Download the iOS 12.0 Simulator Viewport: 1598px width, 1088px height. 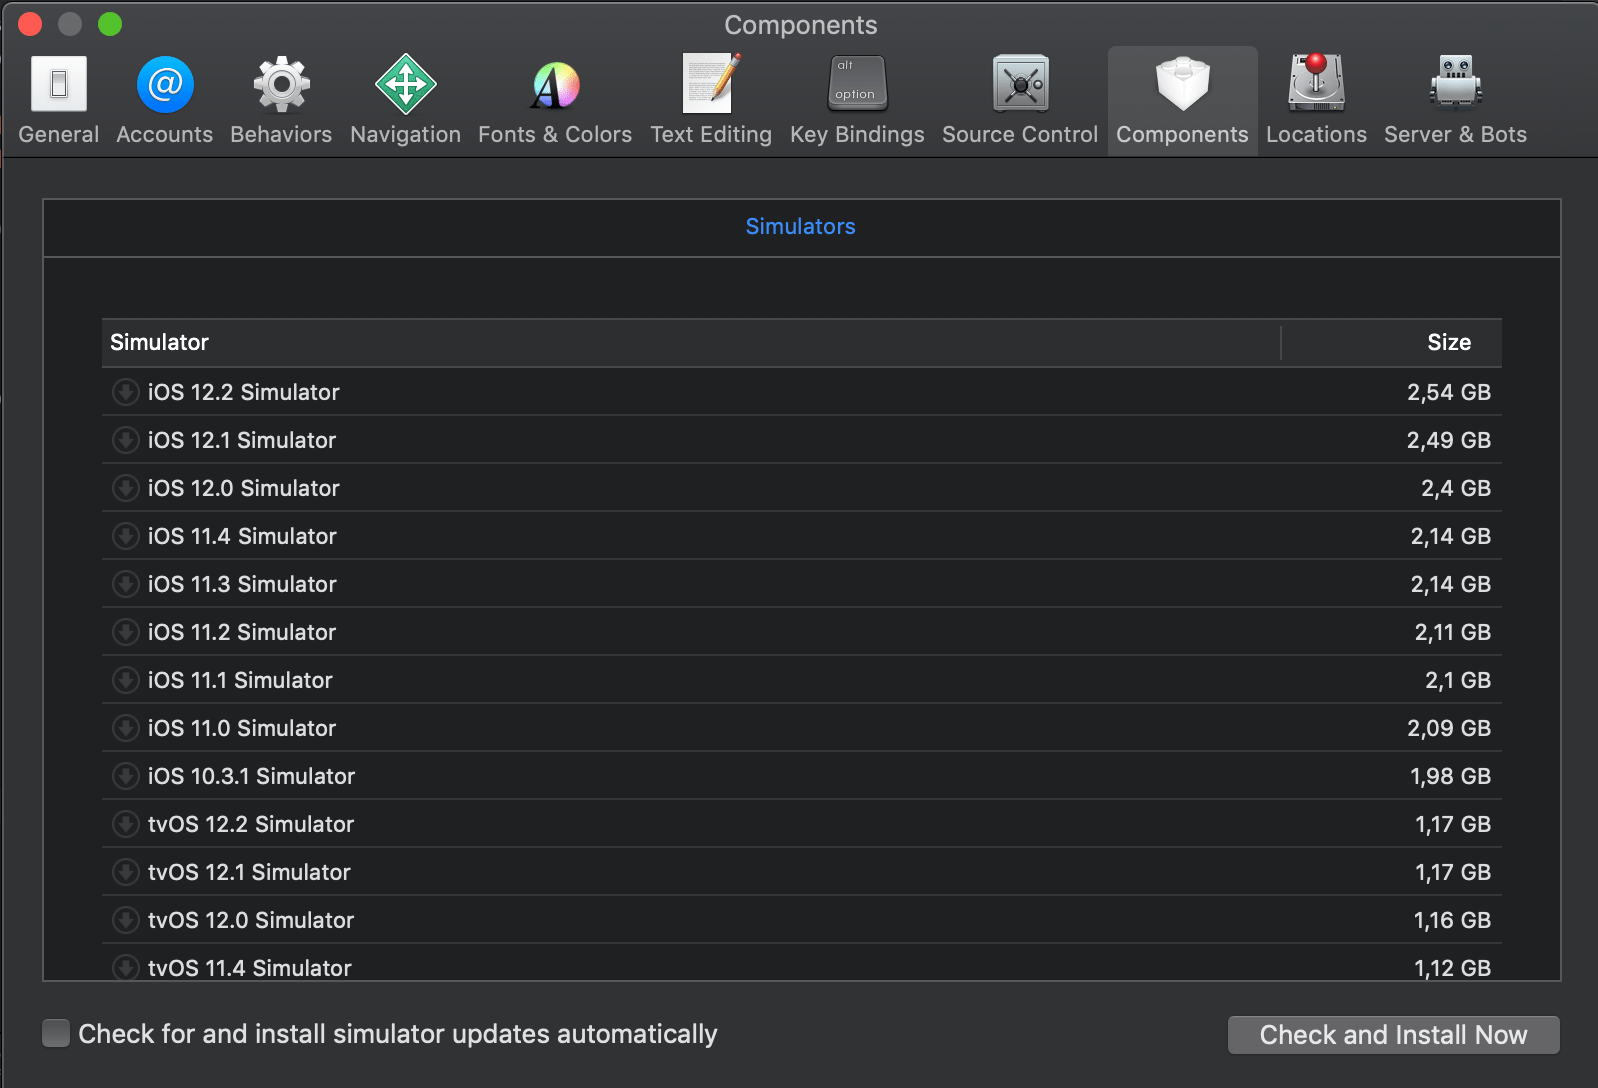(125, 488)
